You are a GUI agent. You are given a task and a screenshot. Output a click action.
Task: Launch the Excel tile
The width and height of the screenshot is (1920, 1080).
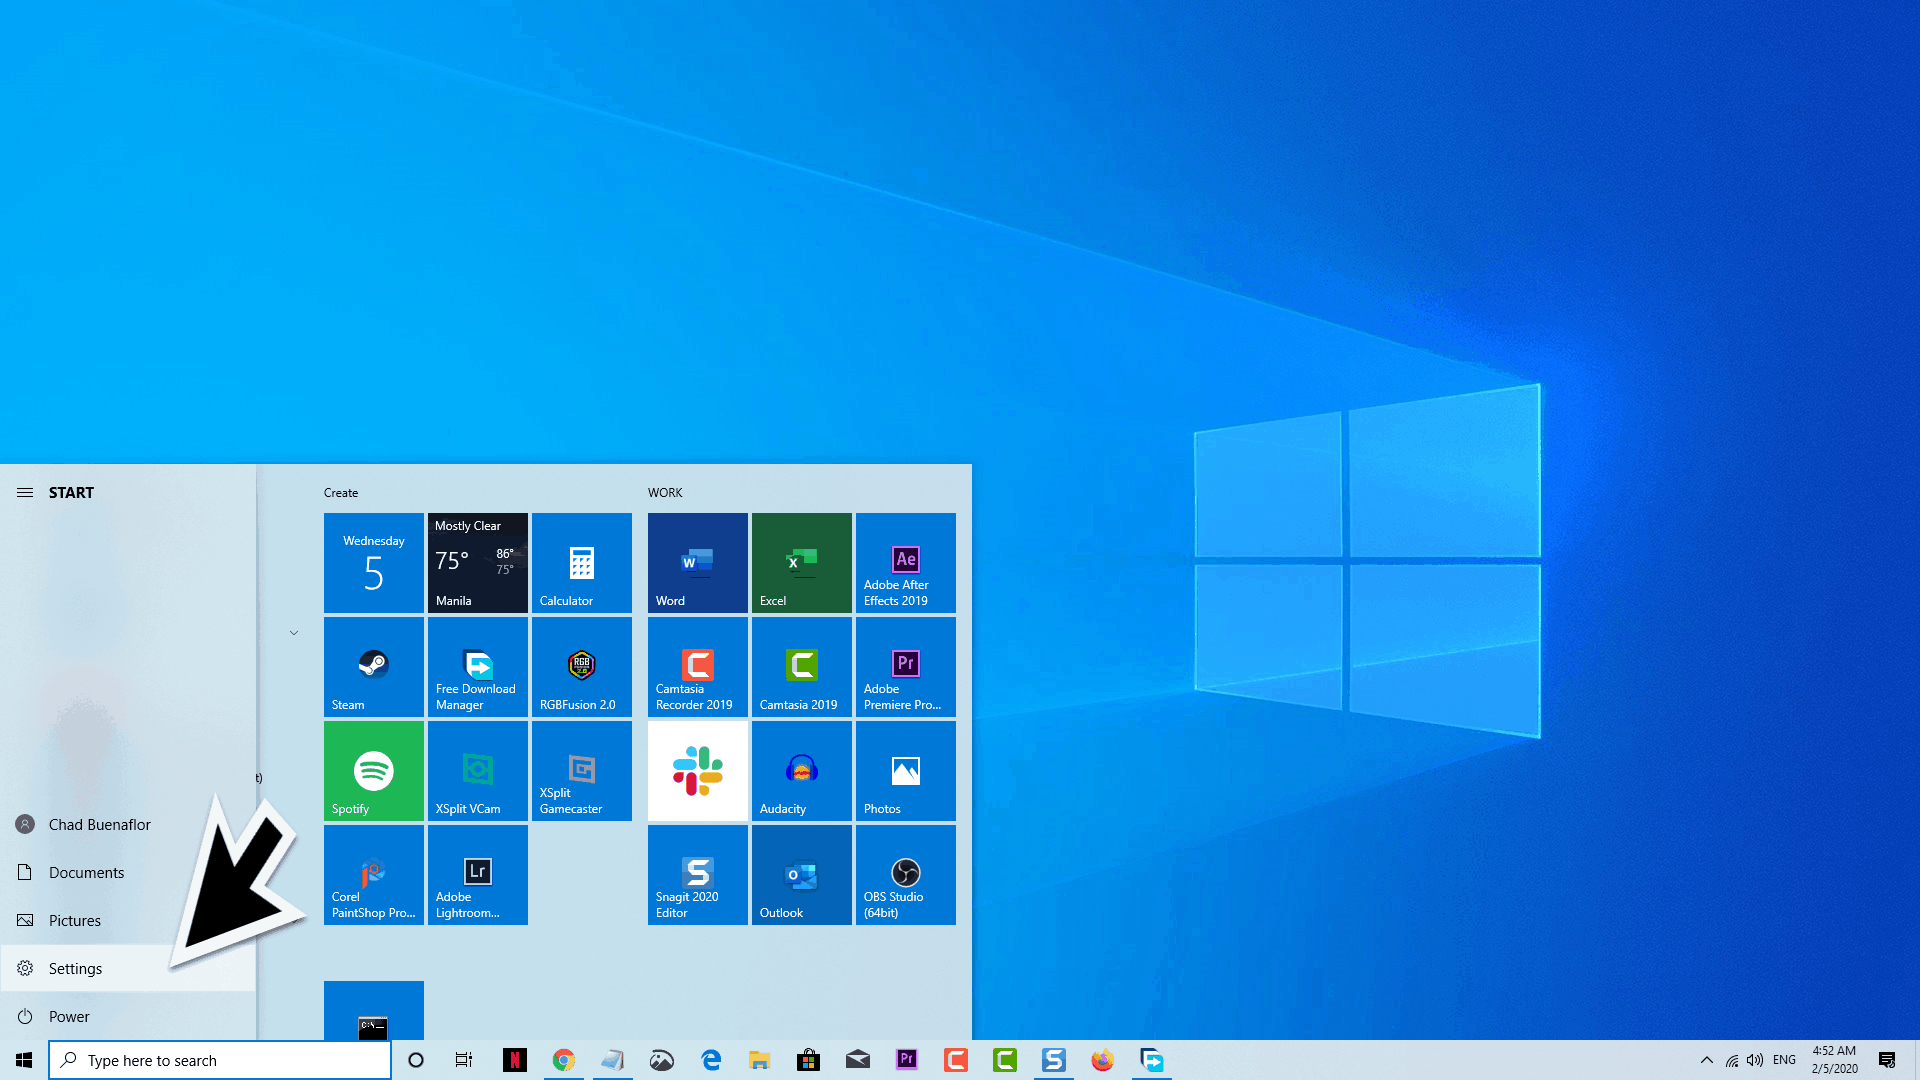pyautogui.click(x=801, y=563)
